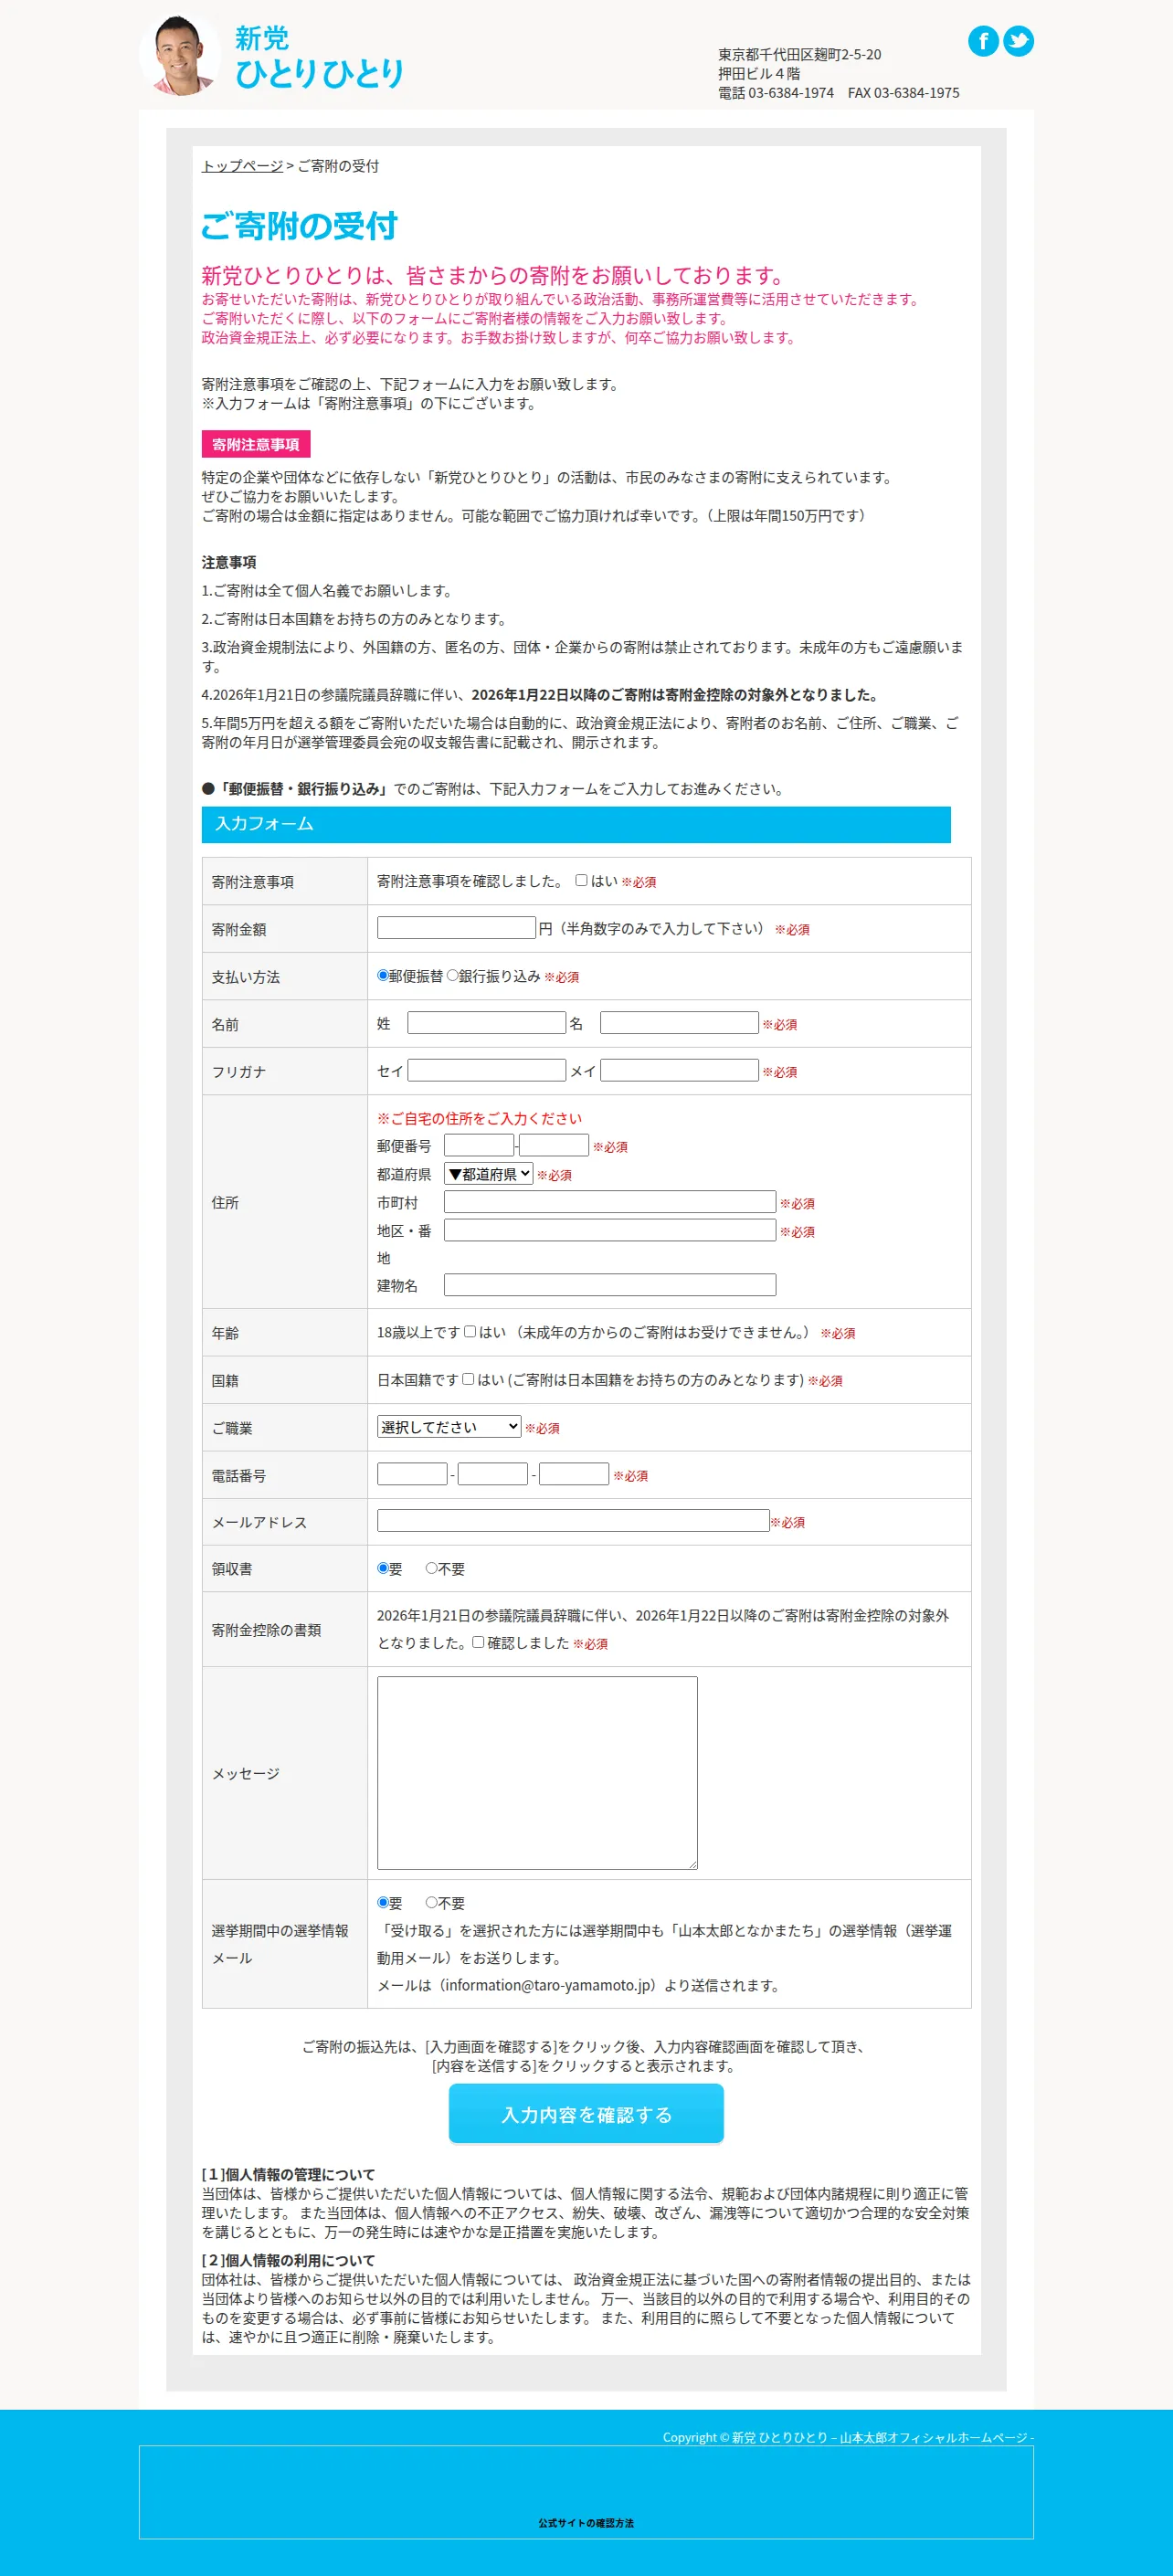
Task: Click the last 電話番号 field
Action: tap(574, 1474)
